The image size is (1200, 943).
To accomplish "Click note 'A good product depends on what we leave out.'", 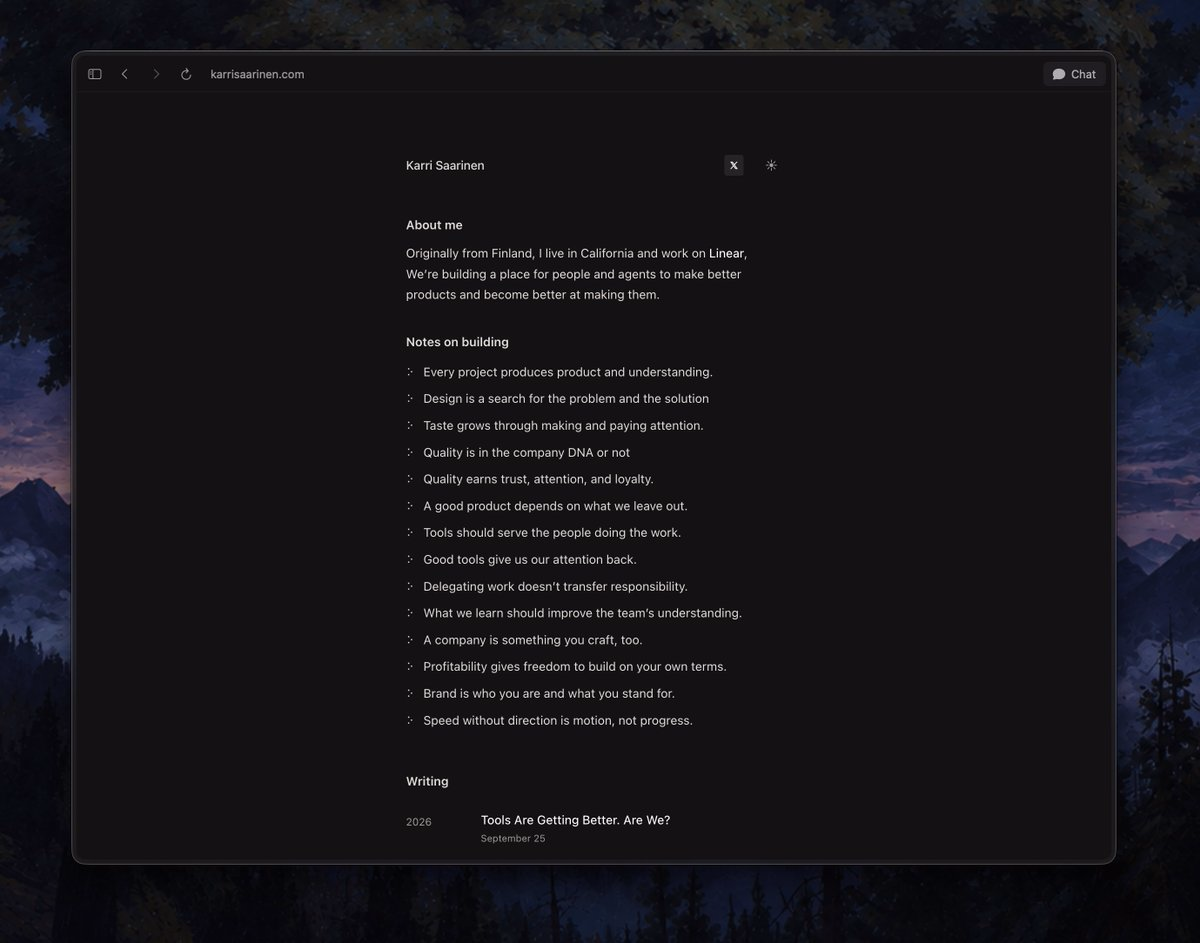I will pos(555,506).
